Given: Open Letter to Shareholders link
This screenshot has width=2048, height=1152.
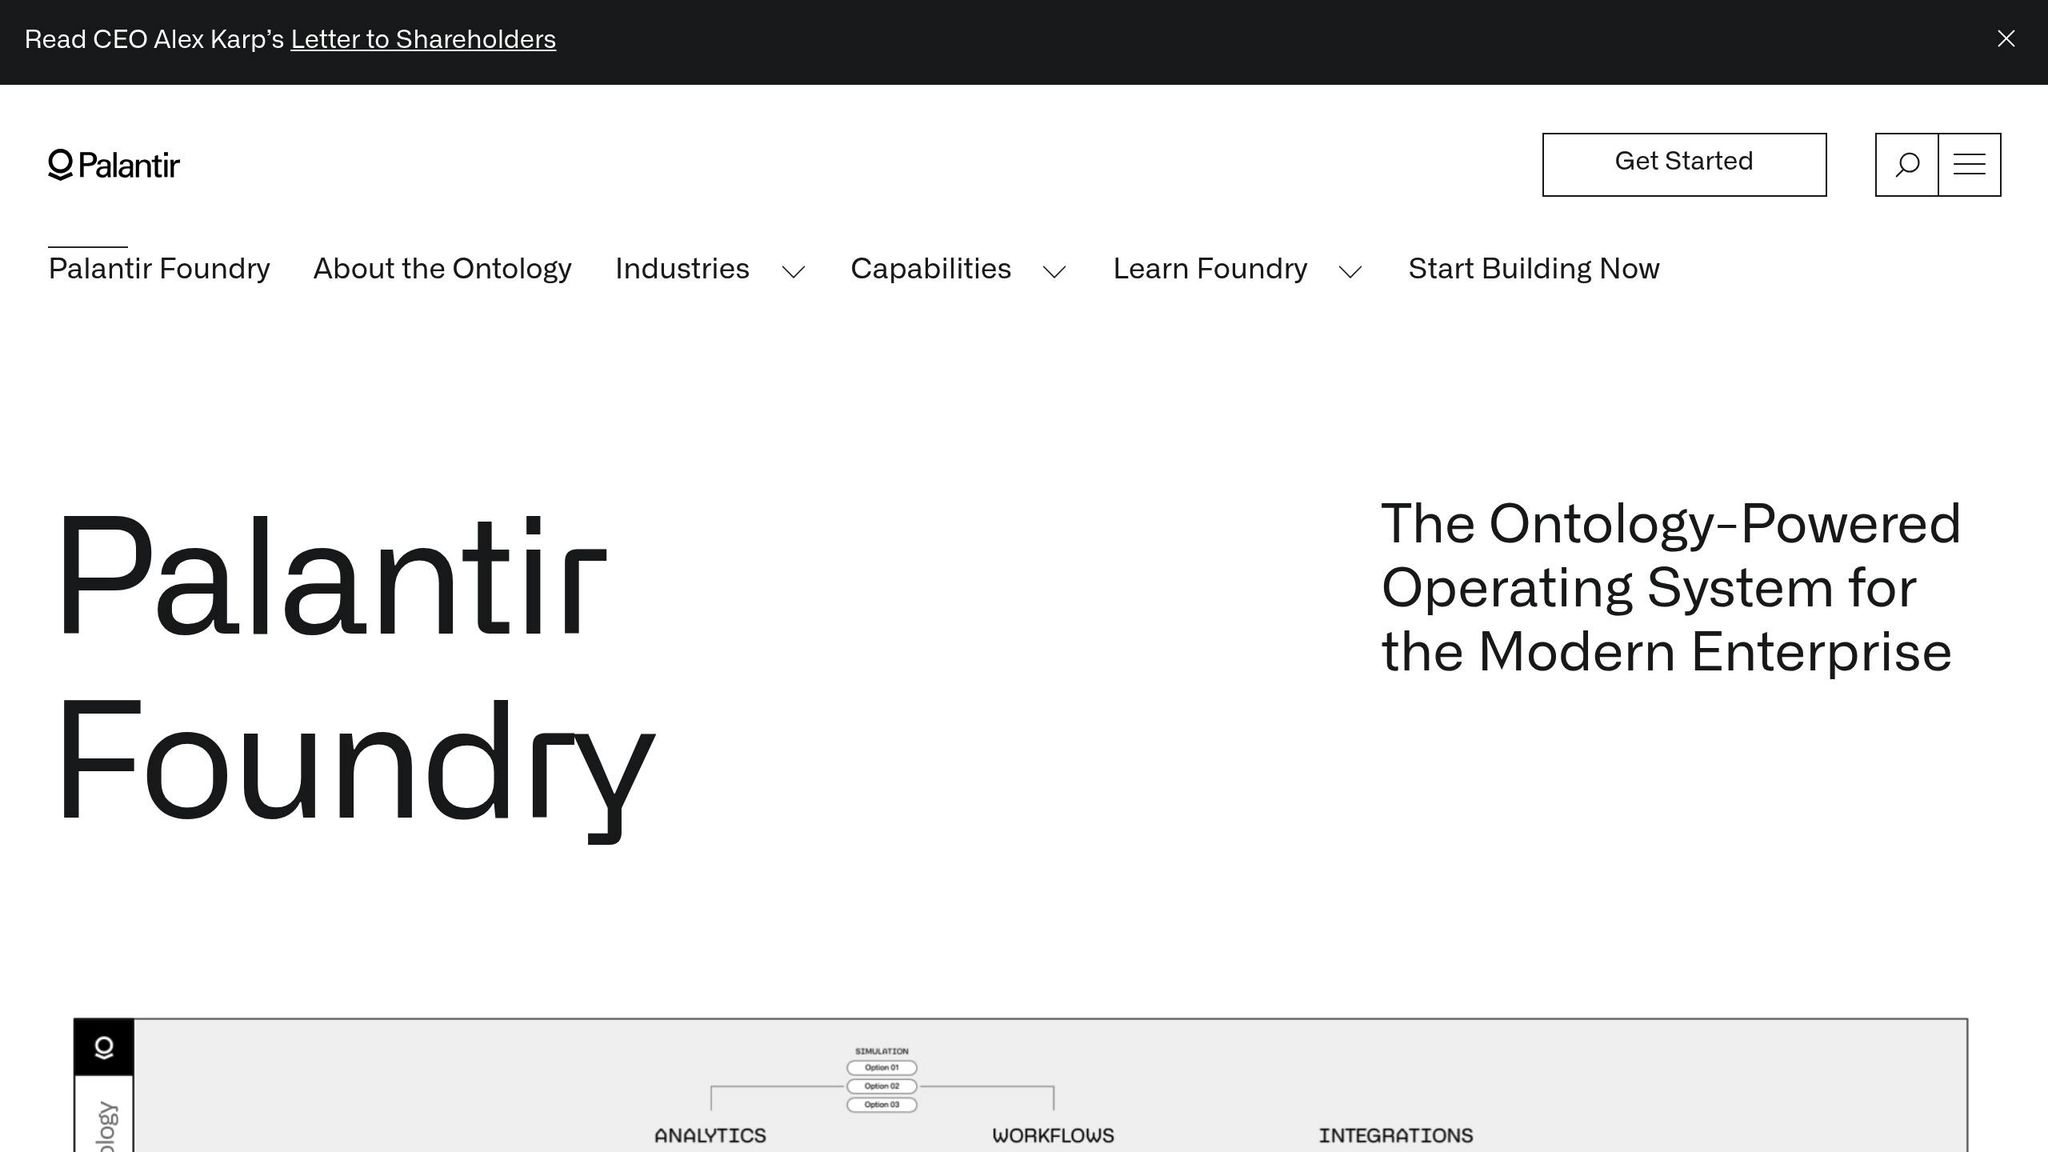Looking at the screenshot, I should pos(423,40).
